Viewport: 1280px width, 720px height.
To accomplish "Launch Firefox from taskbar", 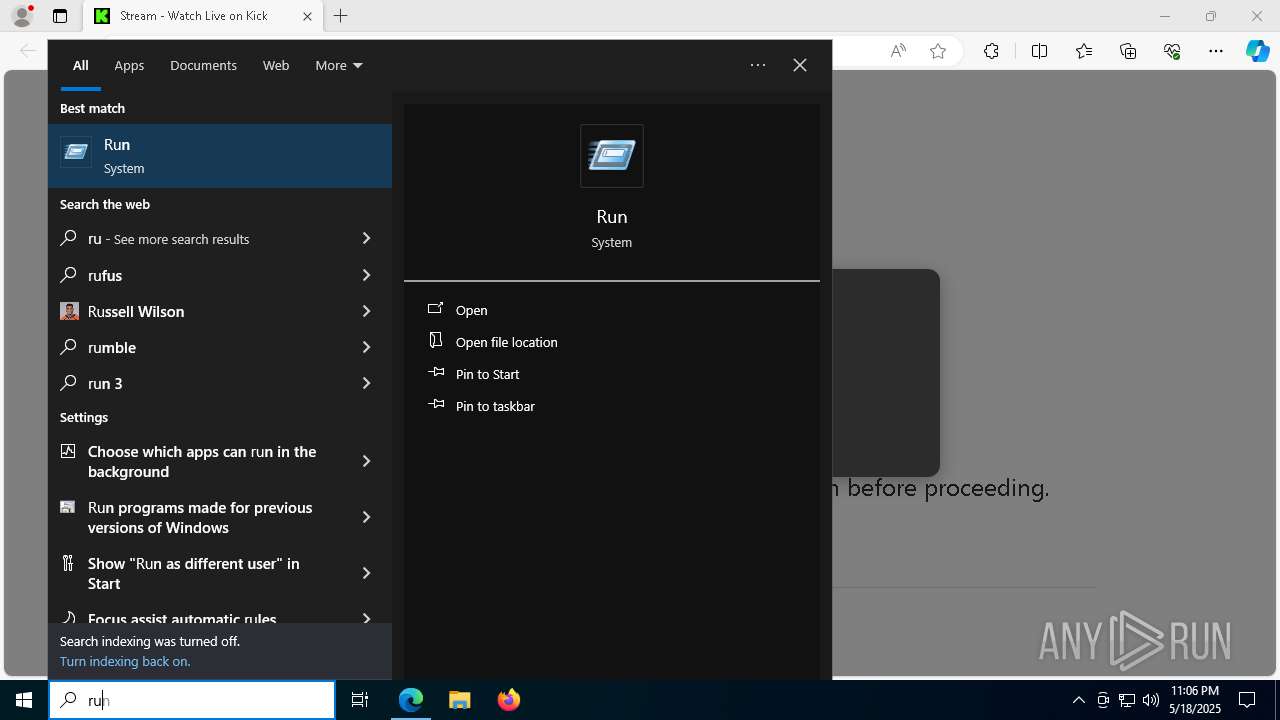I will [508, 700].
